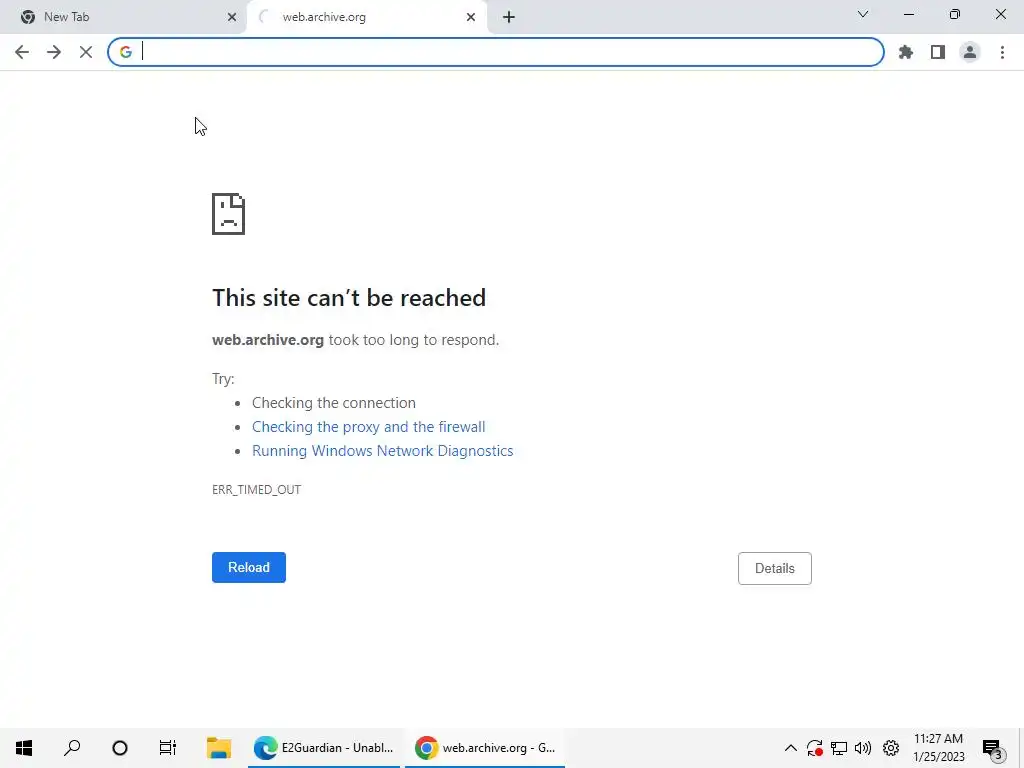Go forward using the browser forward arrow

click(x=54, y=52)
